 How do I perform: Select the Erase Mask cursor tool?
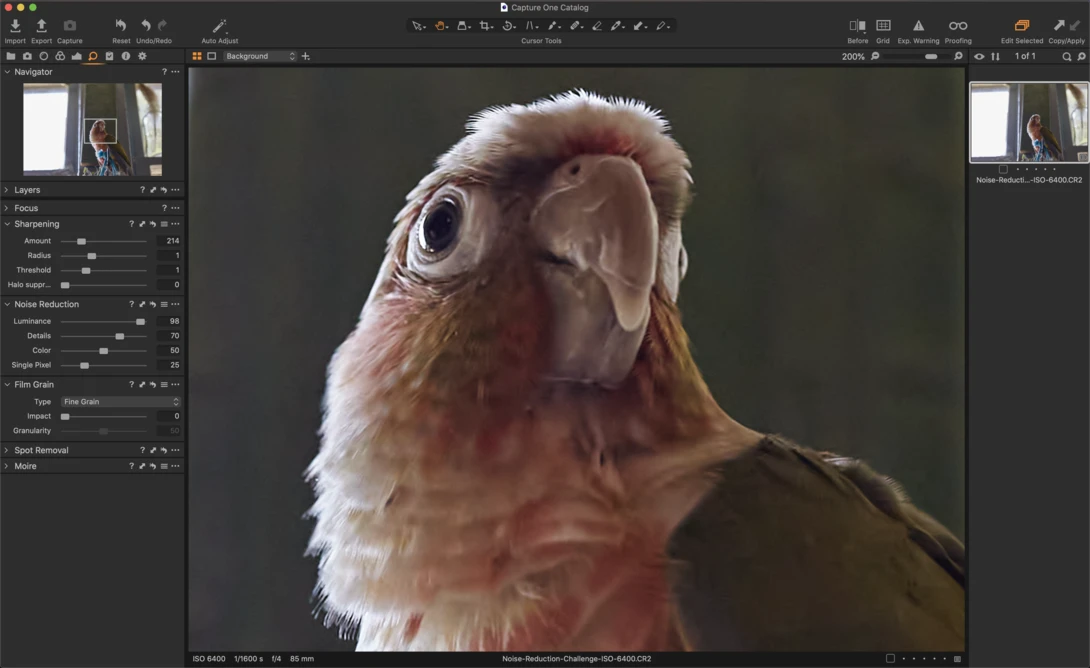pyautogui.click(x=596, y=26)
